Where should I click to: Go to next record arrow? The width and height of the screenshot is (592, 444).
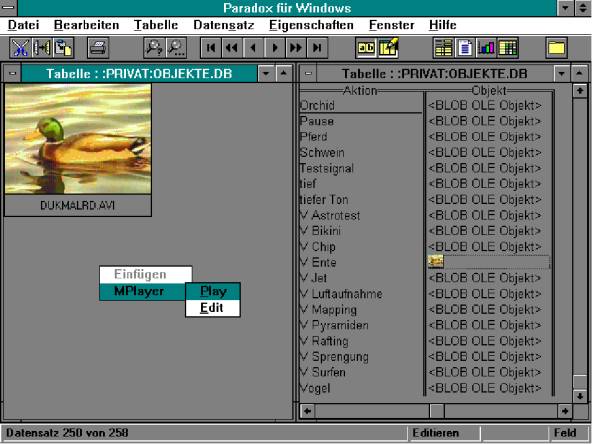(275, 48)
